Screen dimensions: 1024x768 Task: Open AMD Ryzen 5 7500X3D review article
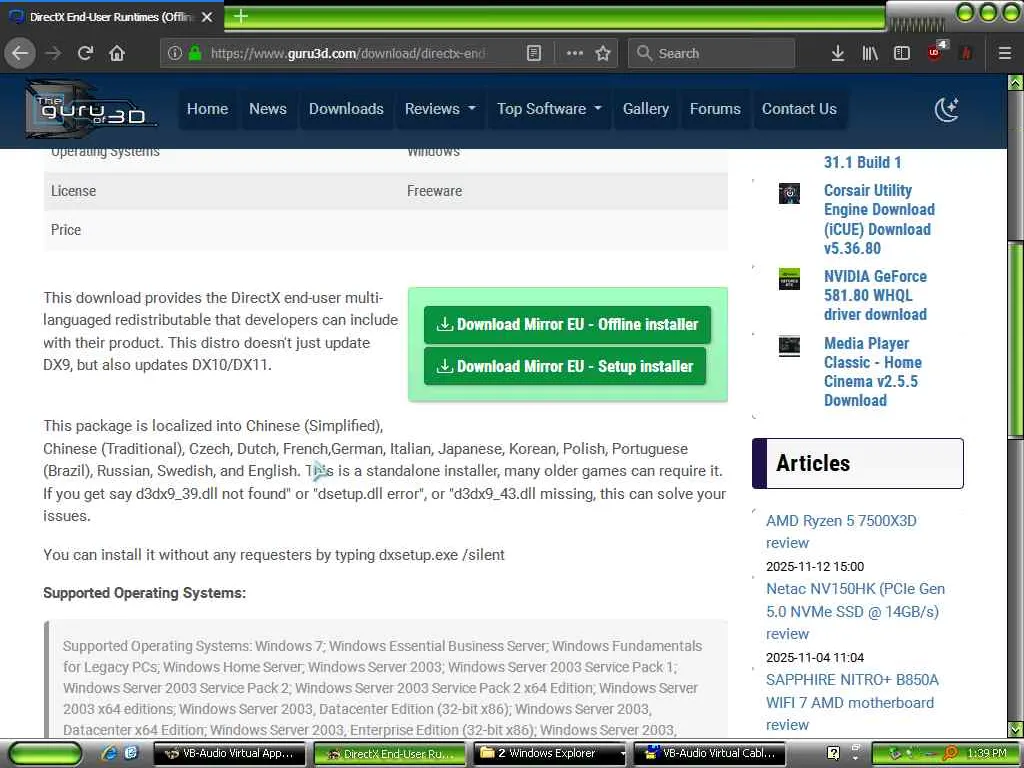(x=841, y=532)
